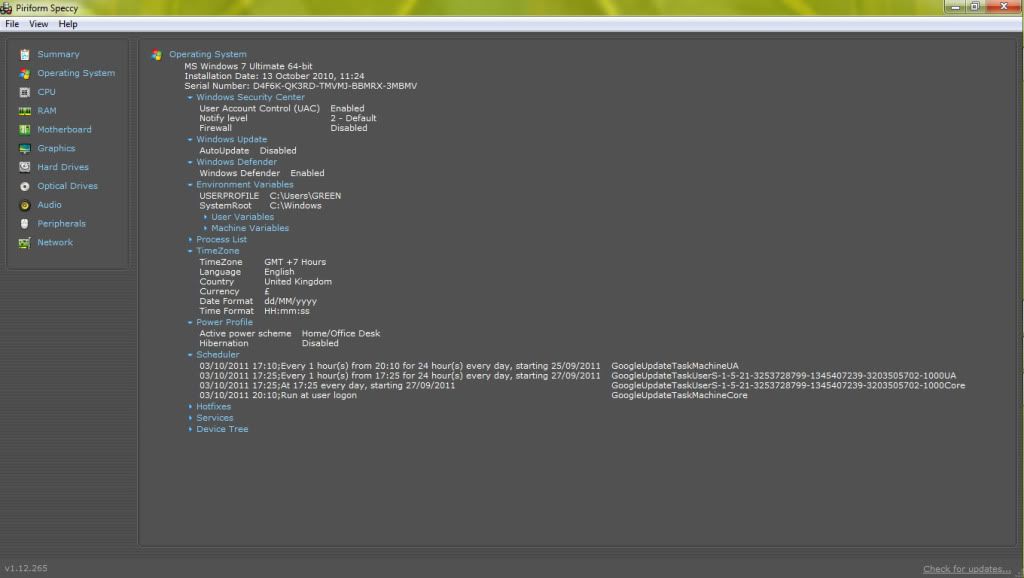The width and height of the screenshot is (1024, 578).
Task: Expand the Device Tree node
Action: [x=190, y=429]
